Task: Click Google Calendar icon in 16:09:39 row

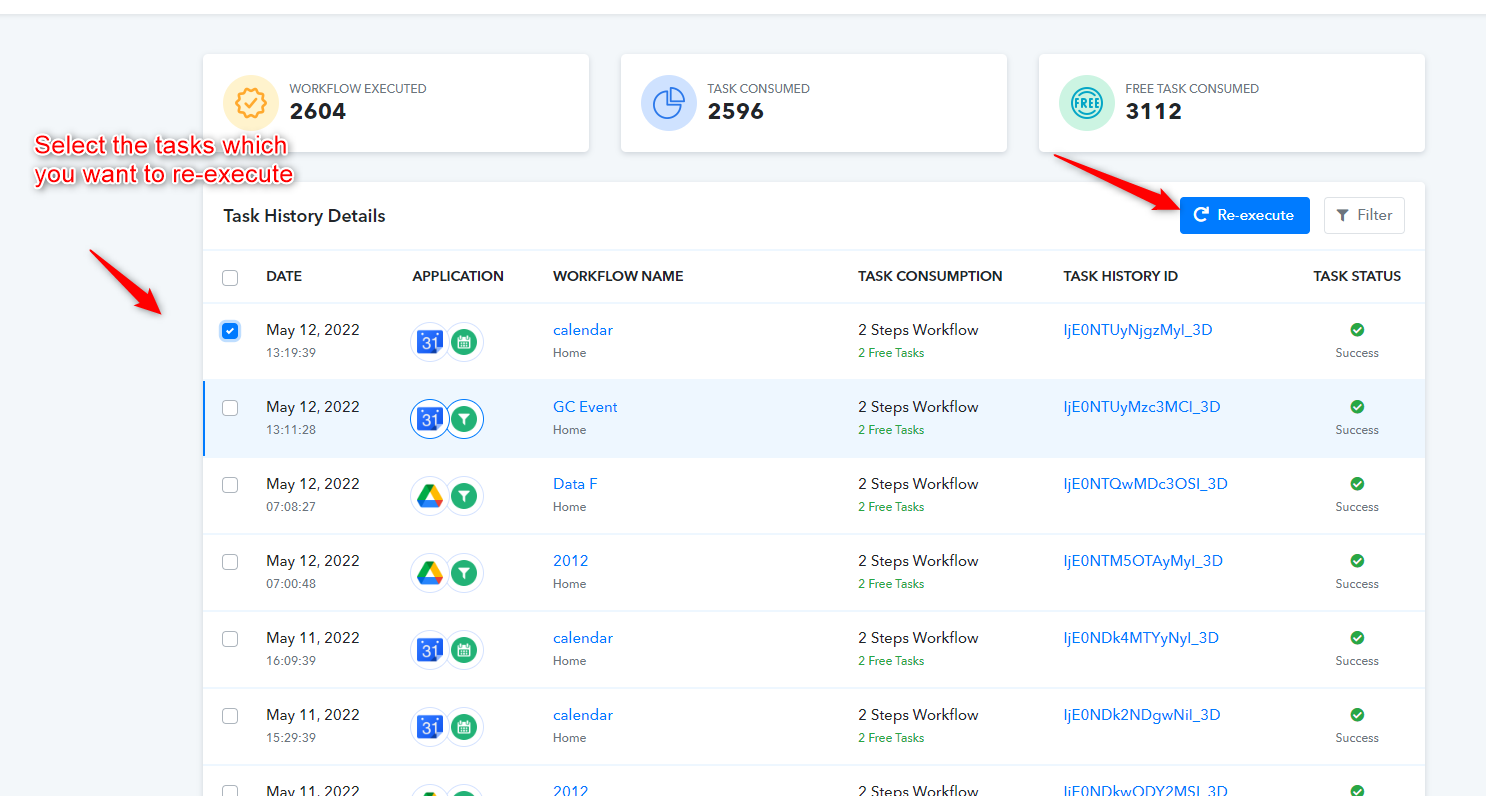Action: coord(430,650)
